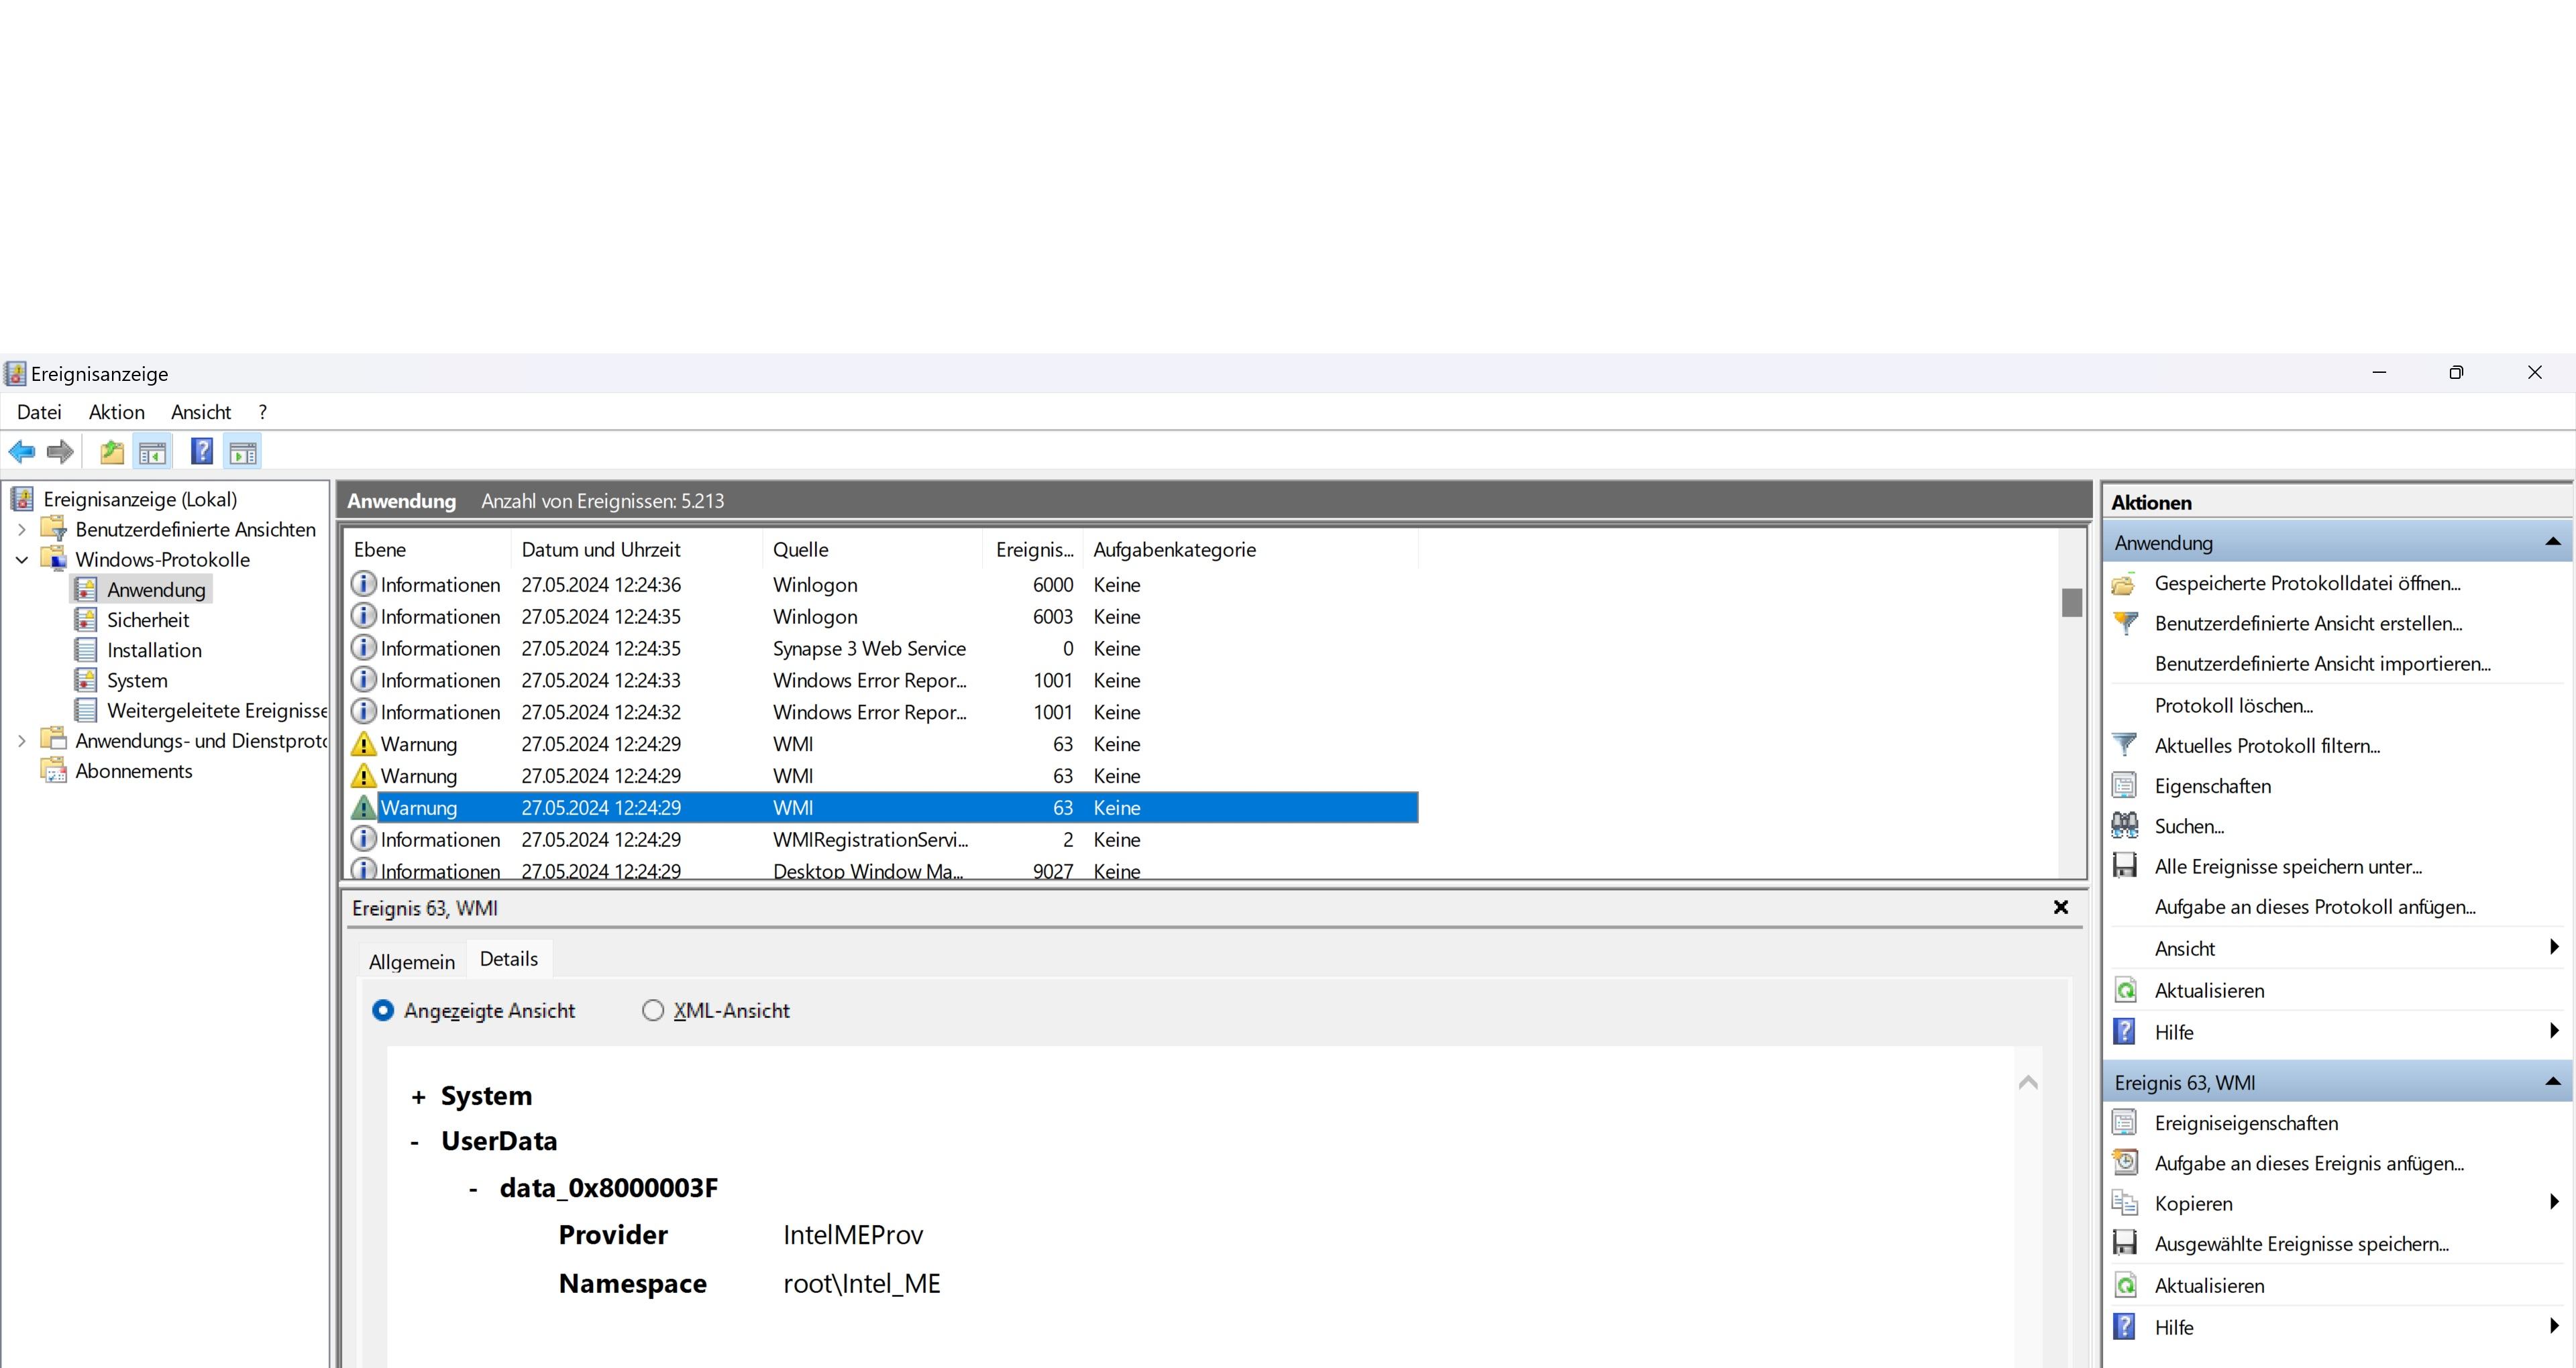Click the filter icon for Aktuelles Protokoll filtern

pos(2125,745)
